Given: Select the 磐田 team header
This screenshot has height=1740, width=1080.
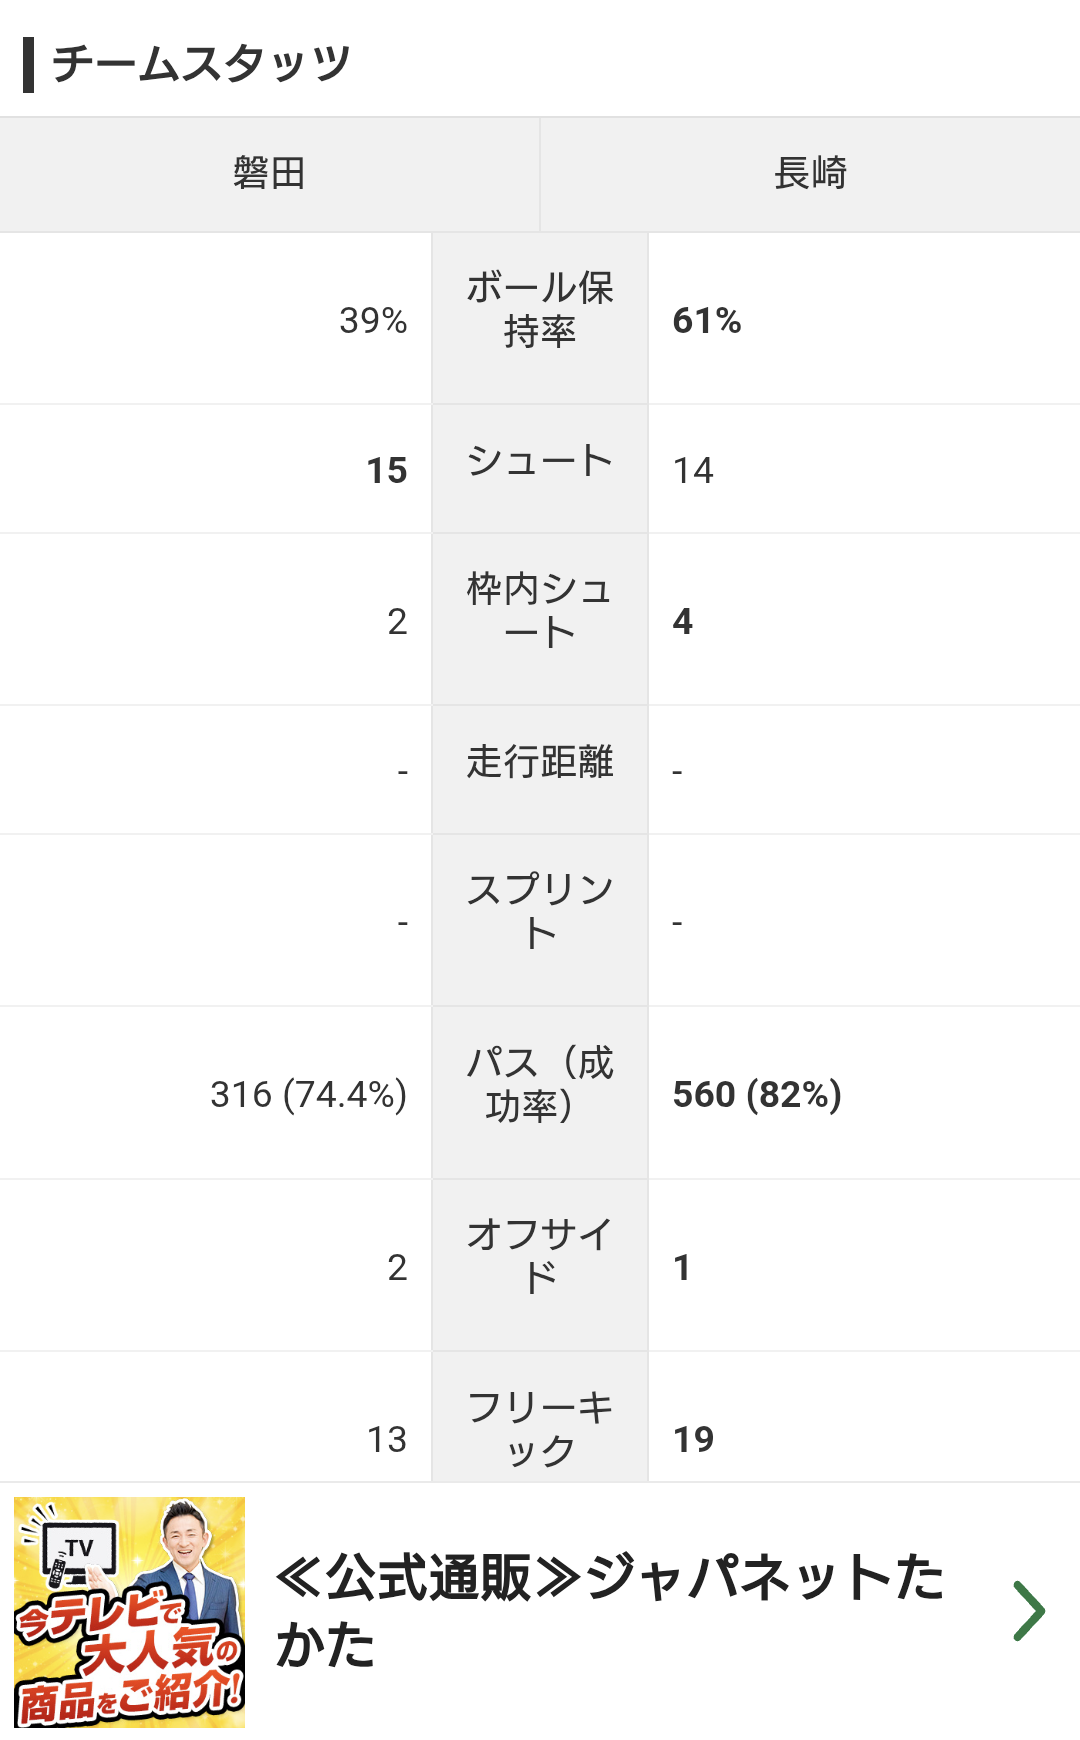Looking at the screenshot, I should click(x=269, y=174).
